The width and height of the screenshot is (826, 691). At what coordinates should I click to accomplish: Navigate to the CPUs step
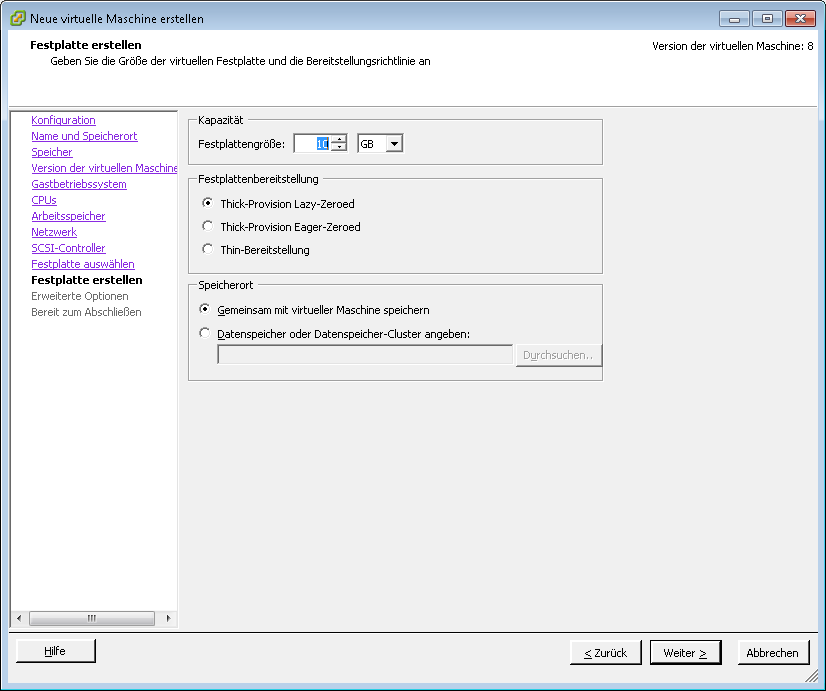(44, 200)
